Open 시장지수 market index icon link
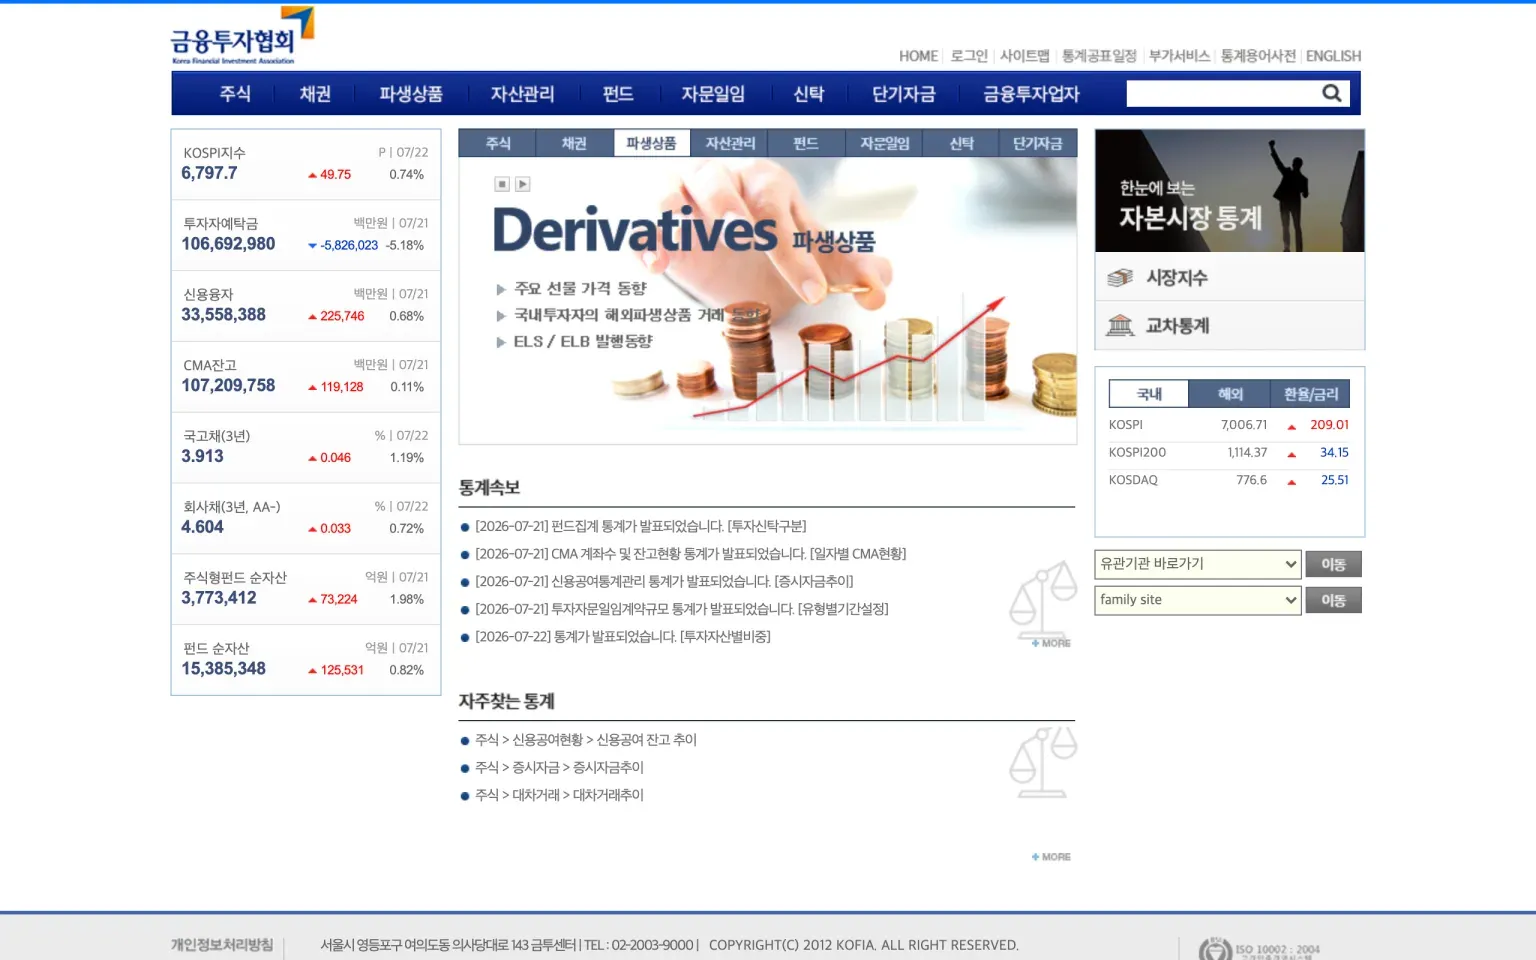Image resolution: width=1536 pixels, height=960 pixels. pyautogui.click(x=1120, y=277)
